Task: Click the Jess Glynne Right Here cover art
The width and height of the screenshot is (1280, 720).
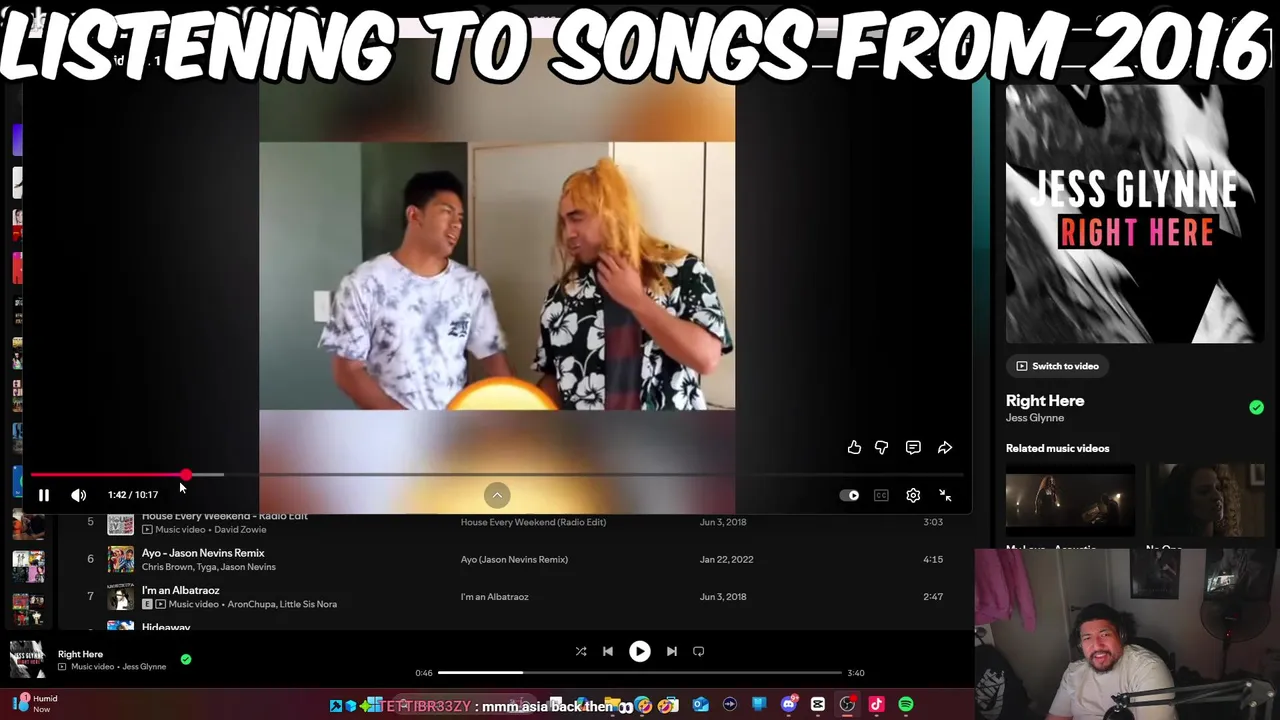Action: [1135, 214]
